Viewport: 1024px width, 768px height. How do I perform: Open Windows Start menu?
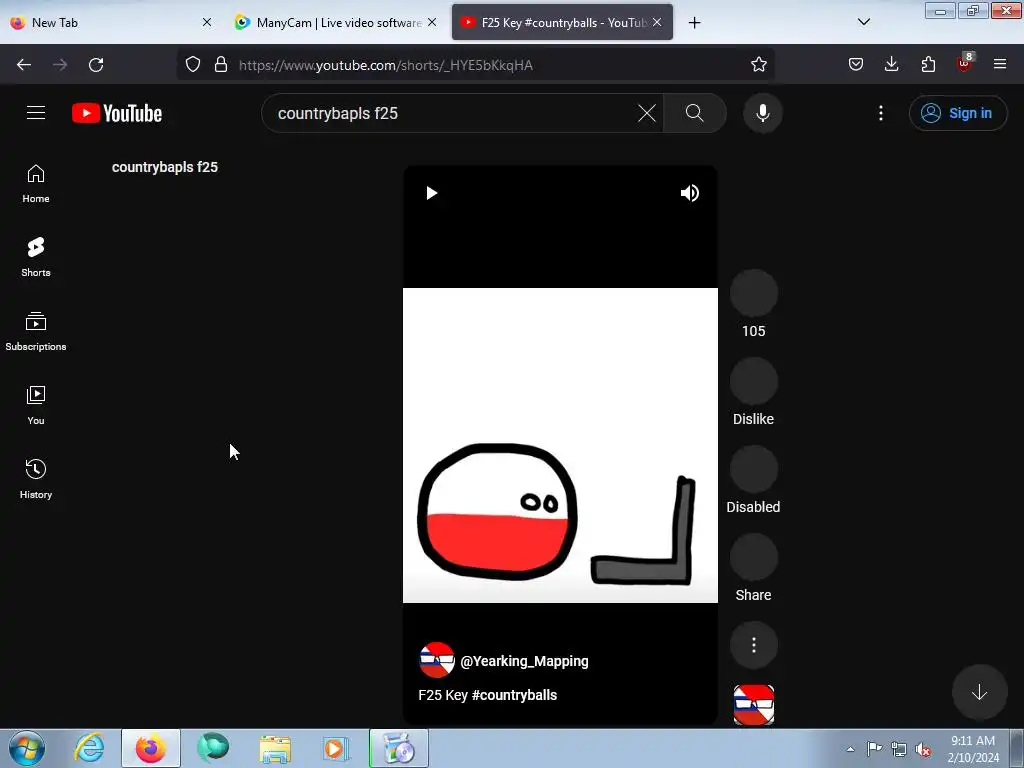tap(27, 748)
